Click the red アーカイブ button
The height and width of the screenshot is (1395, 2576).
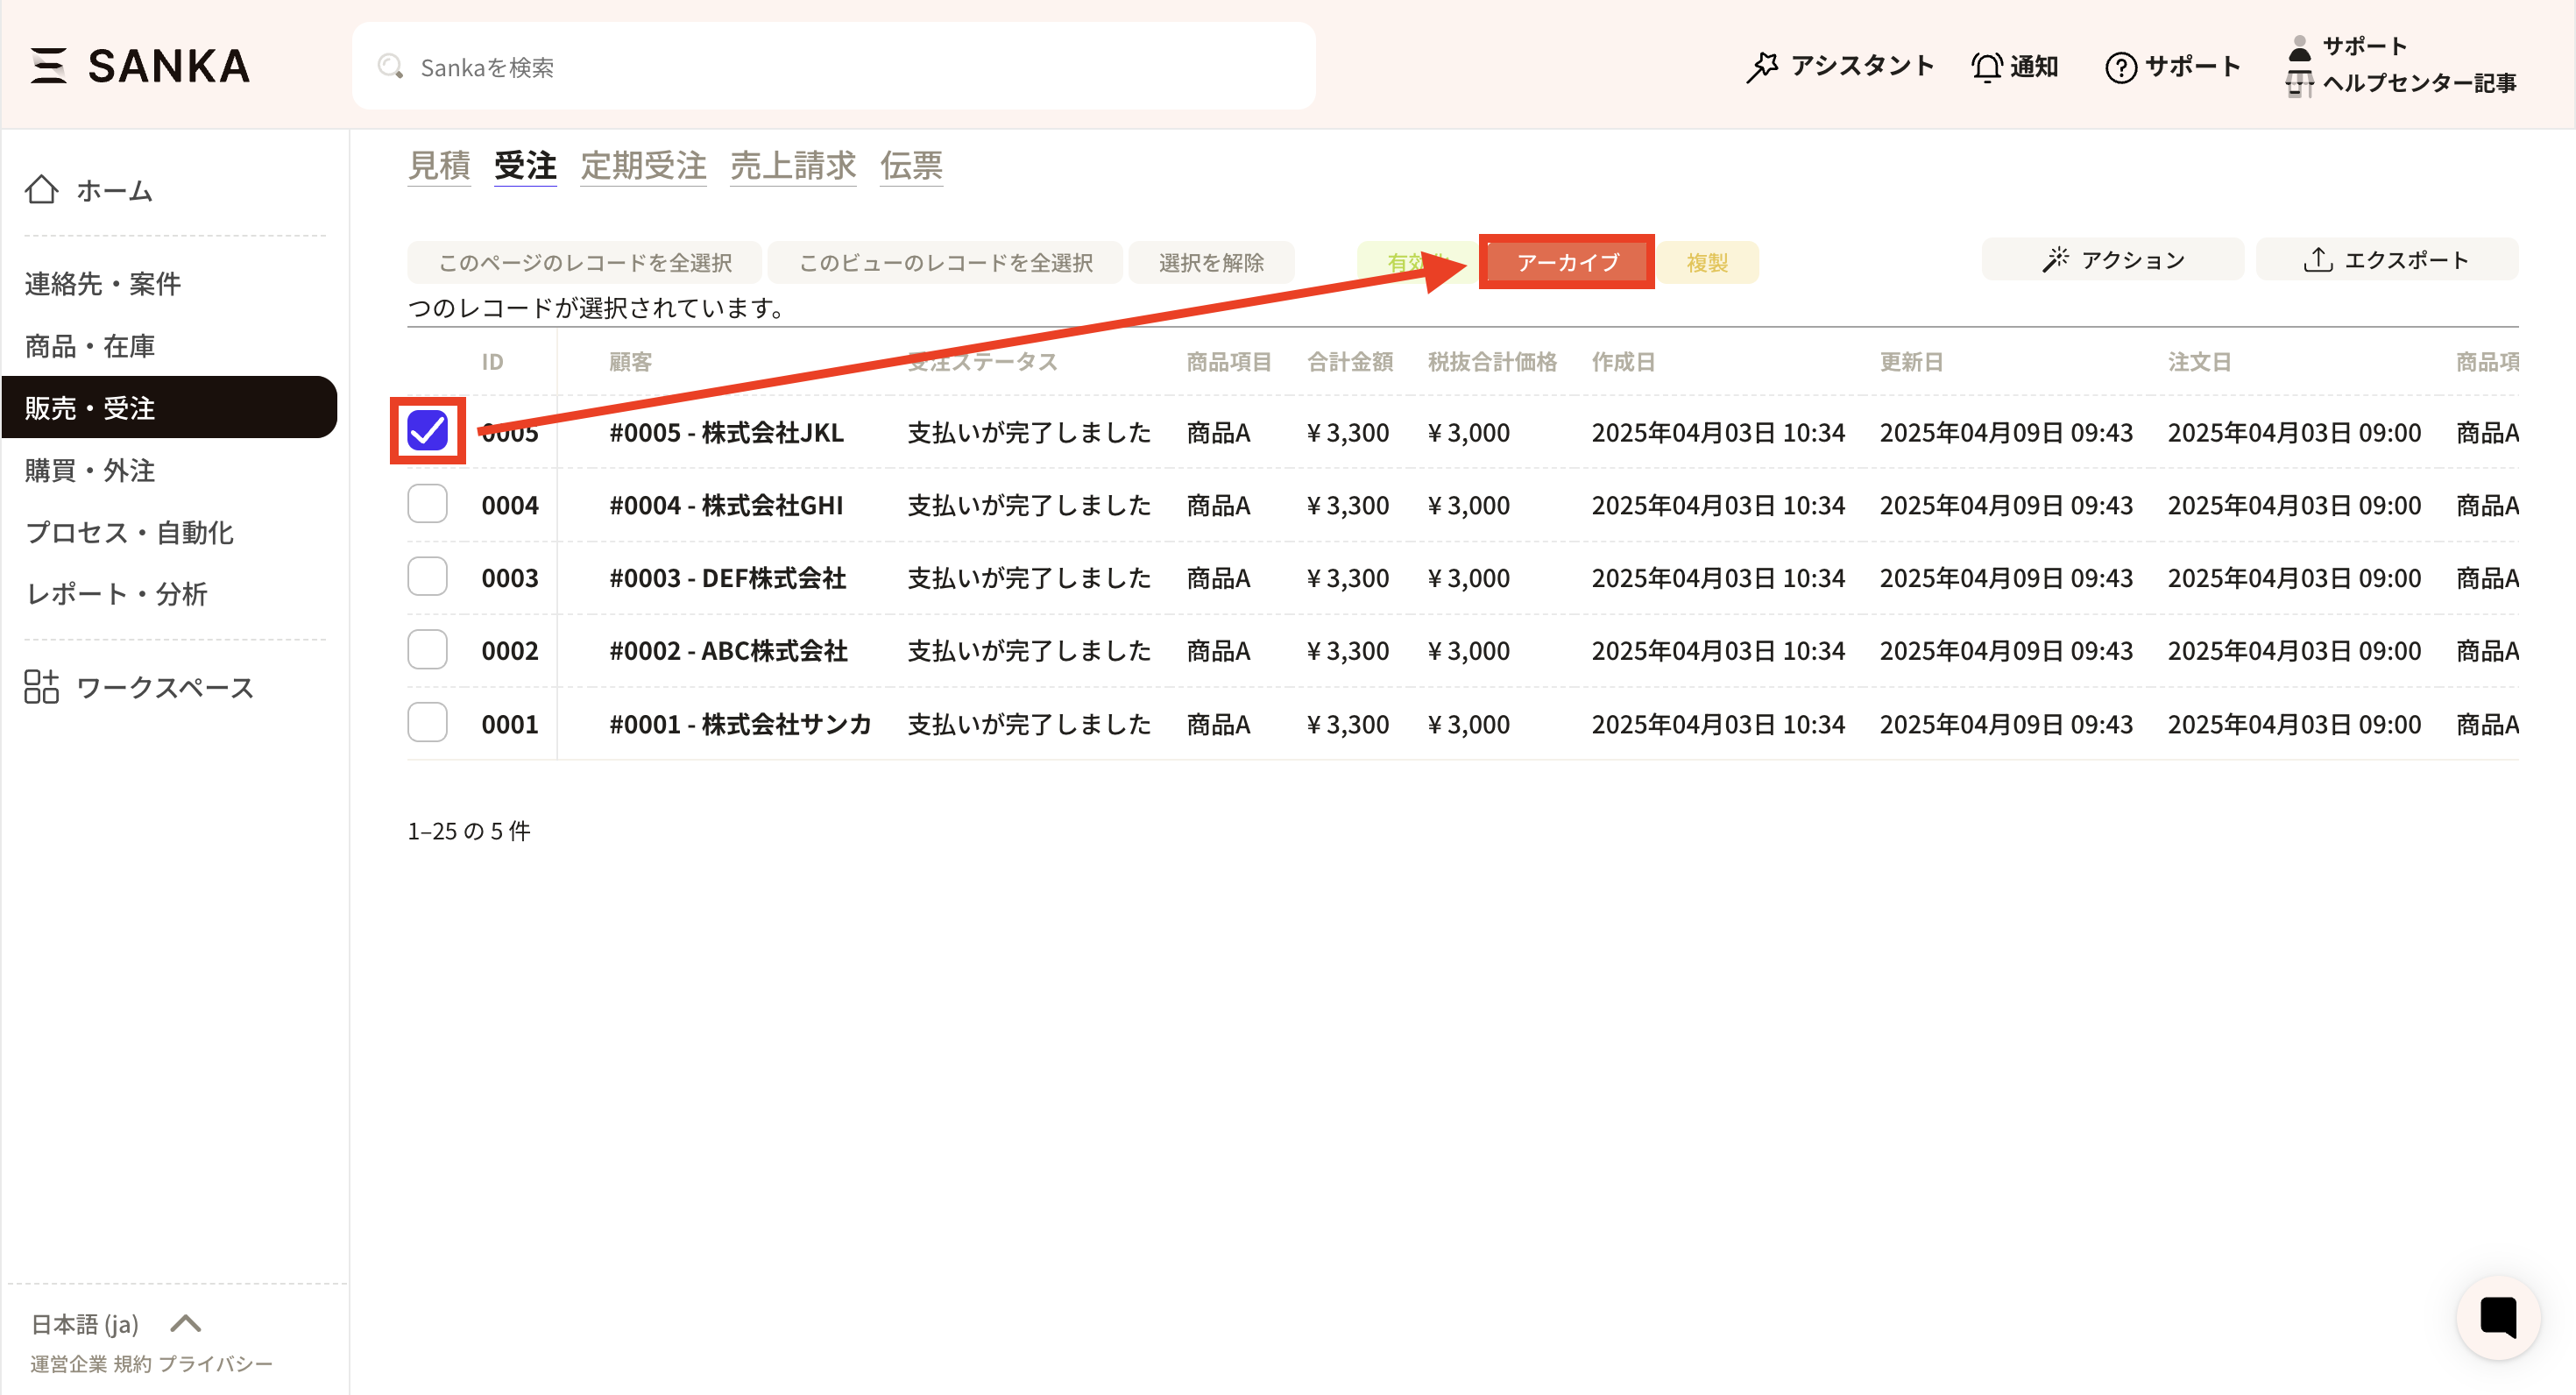click(1566, 262)
